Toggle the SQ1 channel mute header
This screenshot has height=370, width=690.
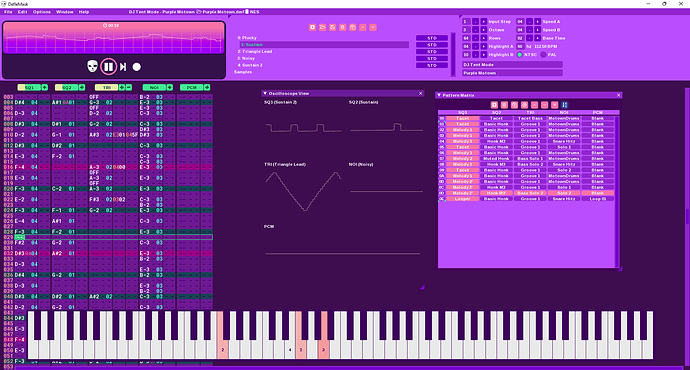coord(29,88)
